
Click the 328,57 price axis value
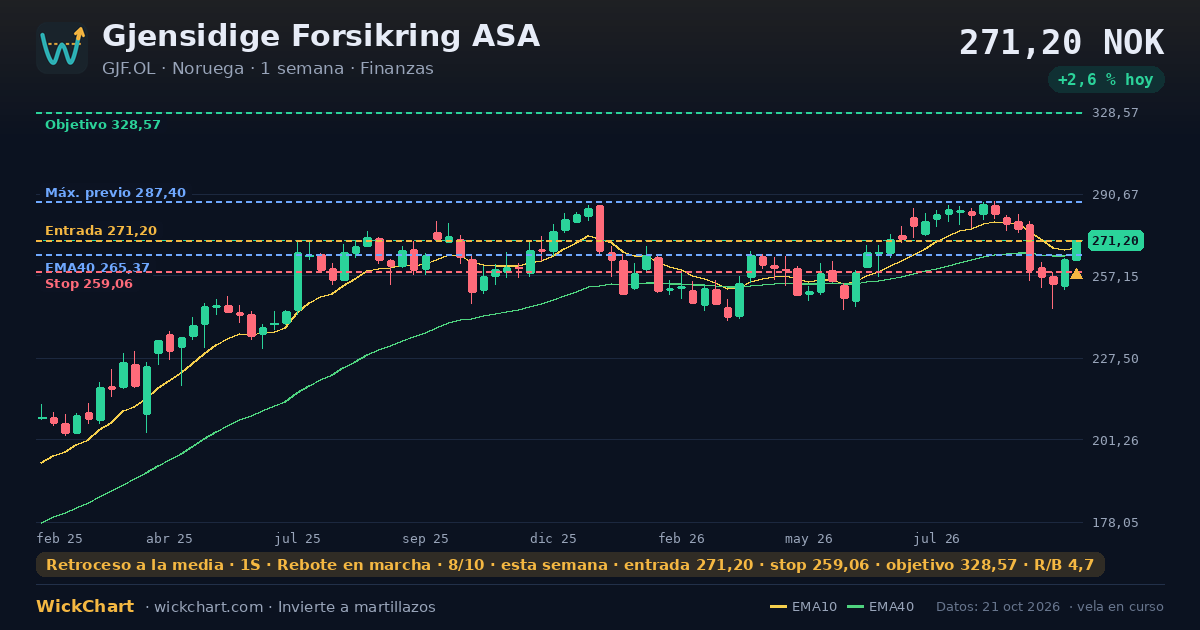[1115, 113]
